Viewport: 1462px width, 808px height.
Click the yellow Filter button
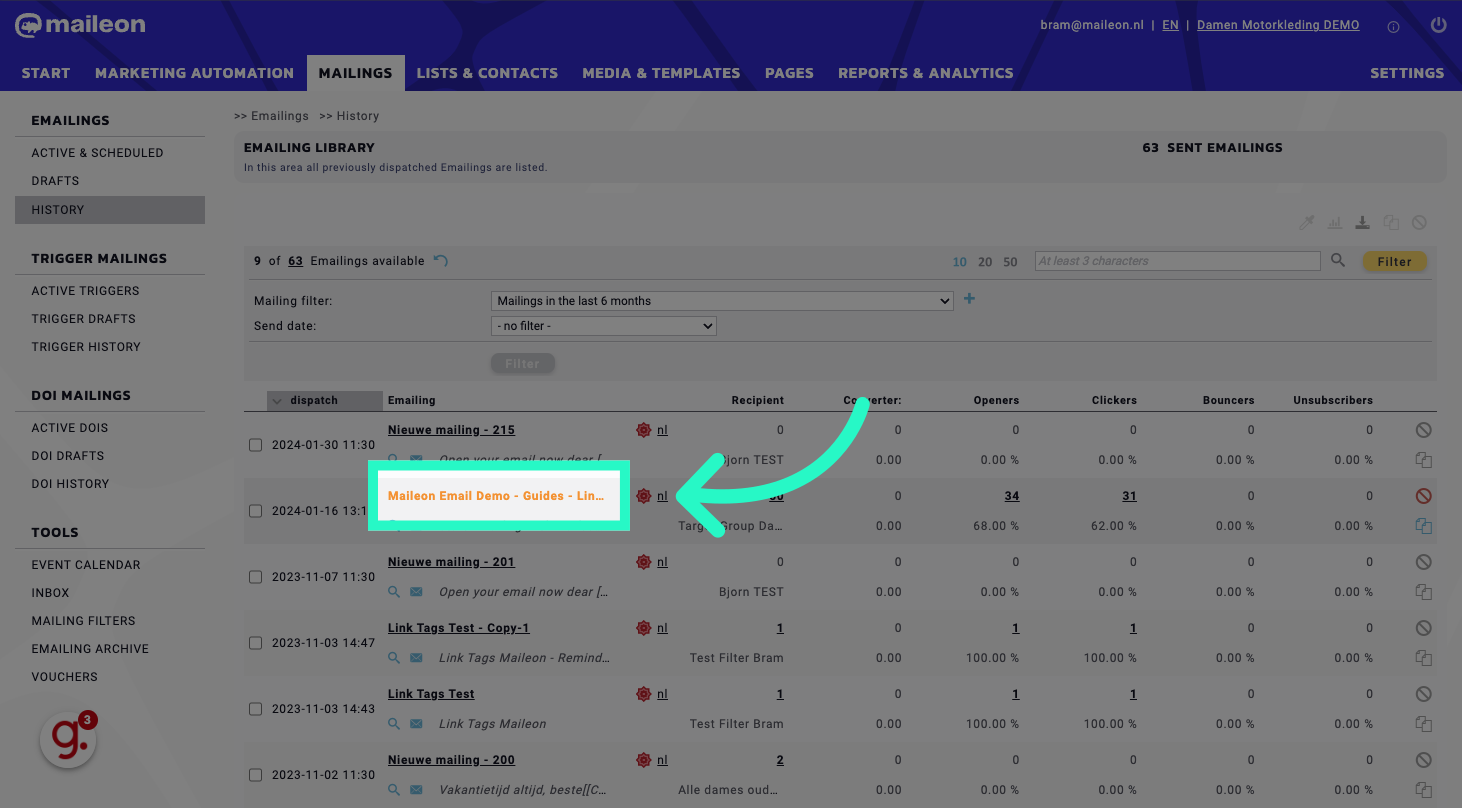pyautogui.click(x=1395, y=262)
